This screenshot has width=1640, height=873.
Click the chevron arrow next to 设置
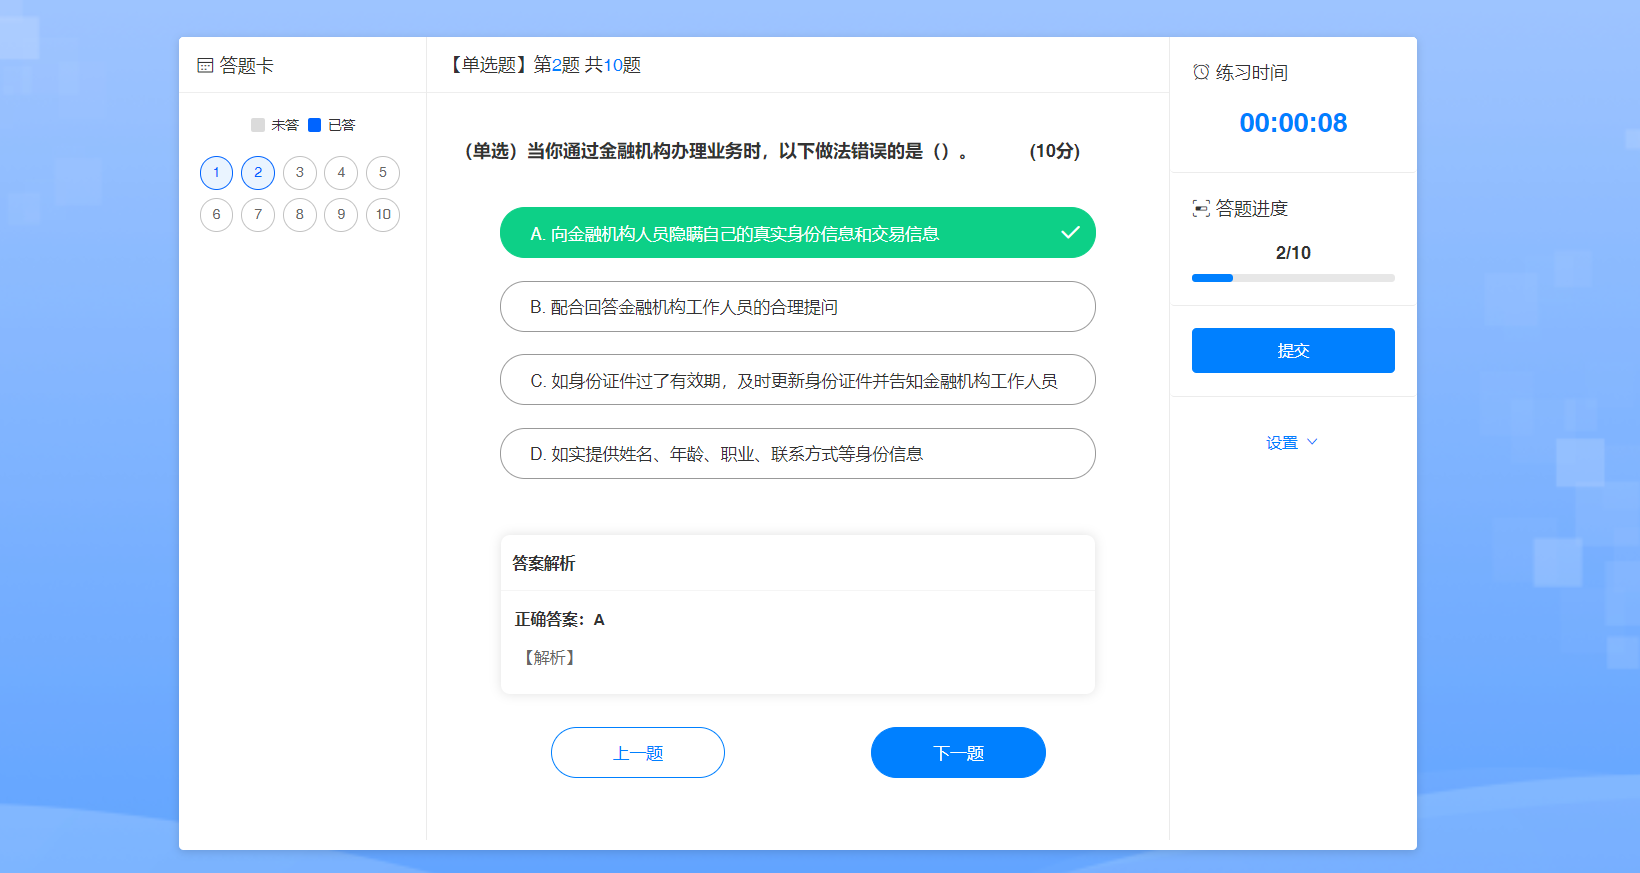tap(1313, 442)
